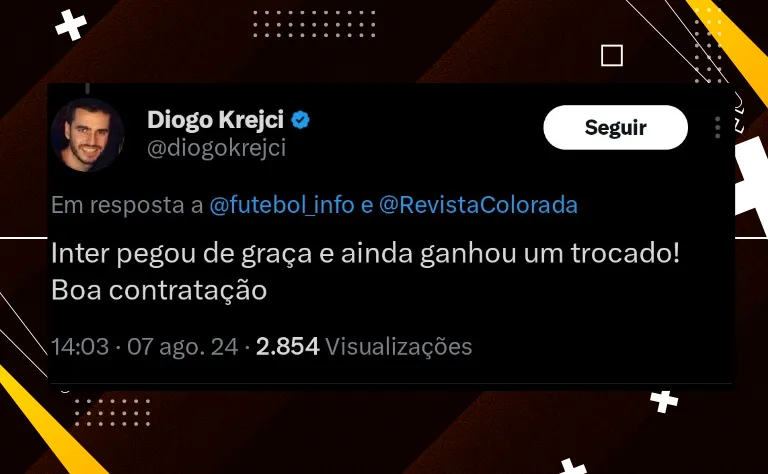
Task: Click the 2.854 Visualizações view count
Action: (364, 347)
